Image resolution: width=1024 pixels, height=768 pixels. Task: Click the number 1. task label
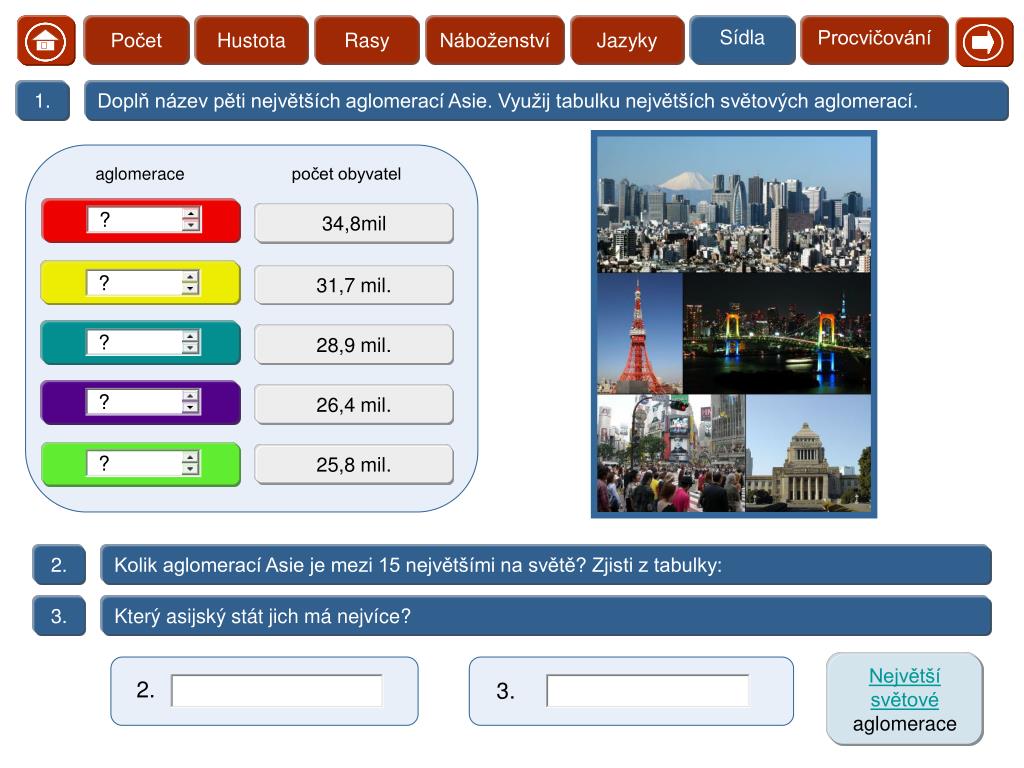[x=43, y=101]
